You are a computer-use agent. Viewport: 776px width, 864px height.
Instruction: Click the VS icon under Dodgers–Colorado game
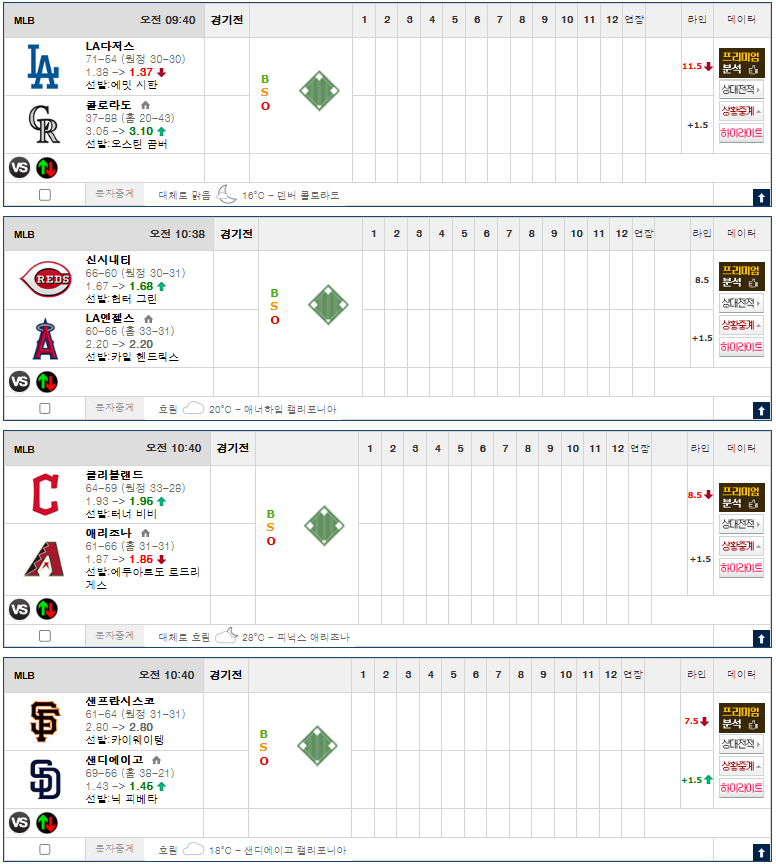[19, 167]
